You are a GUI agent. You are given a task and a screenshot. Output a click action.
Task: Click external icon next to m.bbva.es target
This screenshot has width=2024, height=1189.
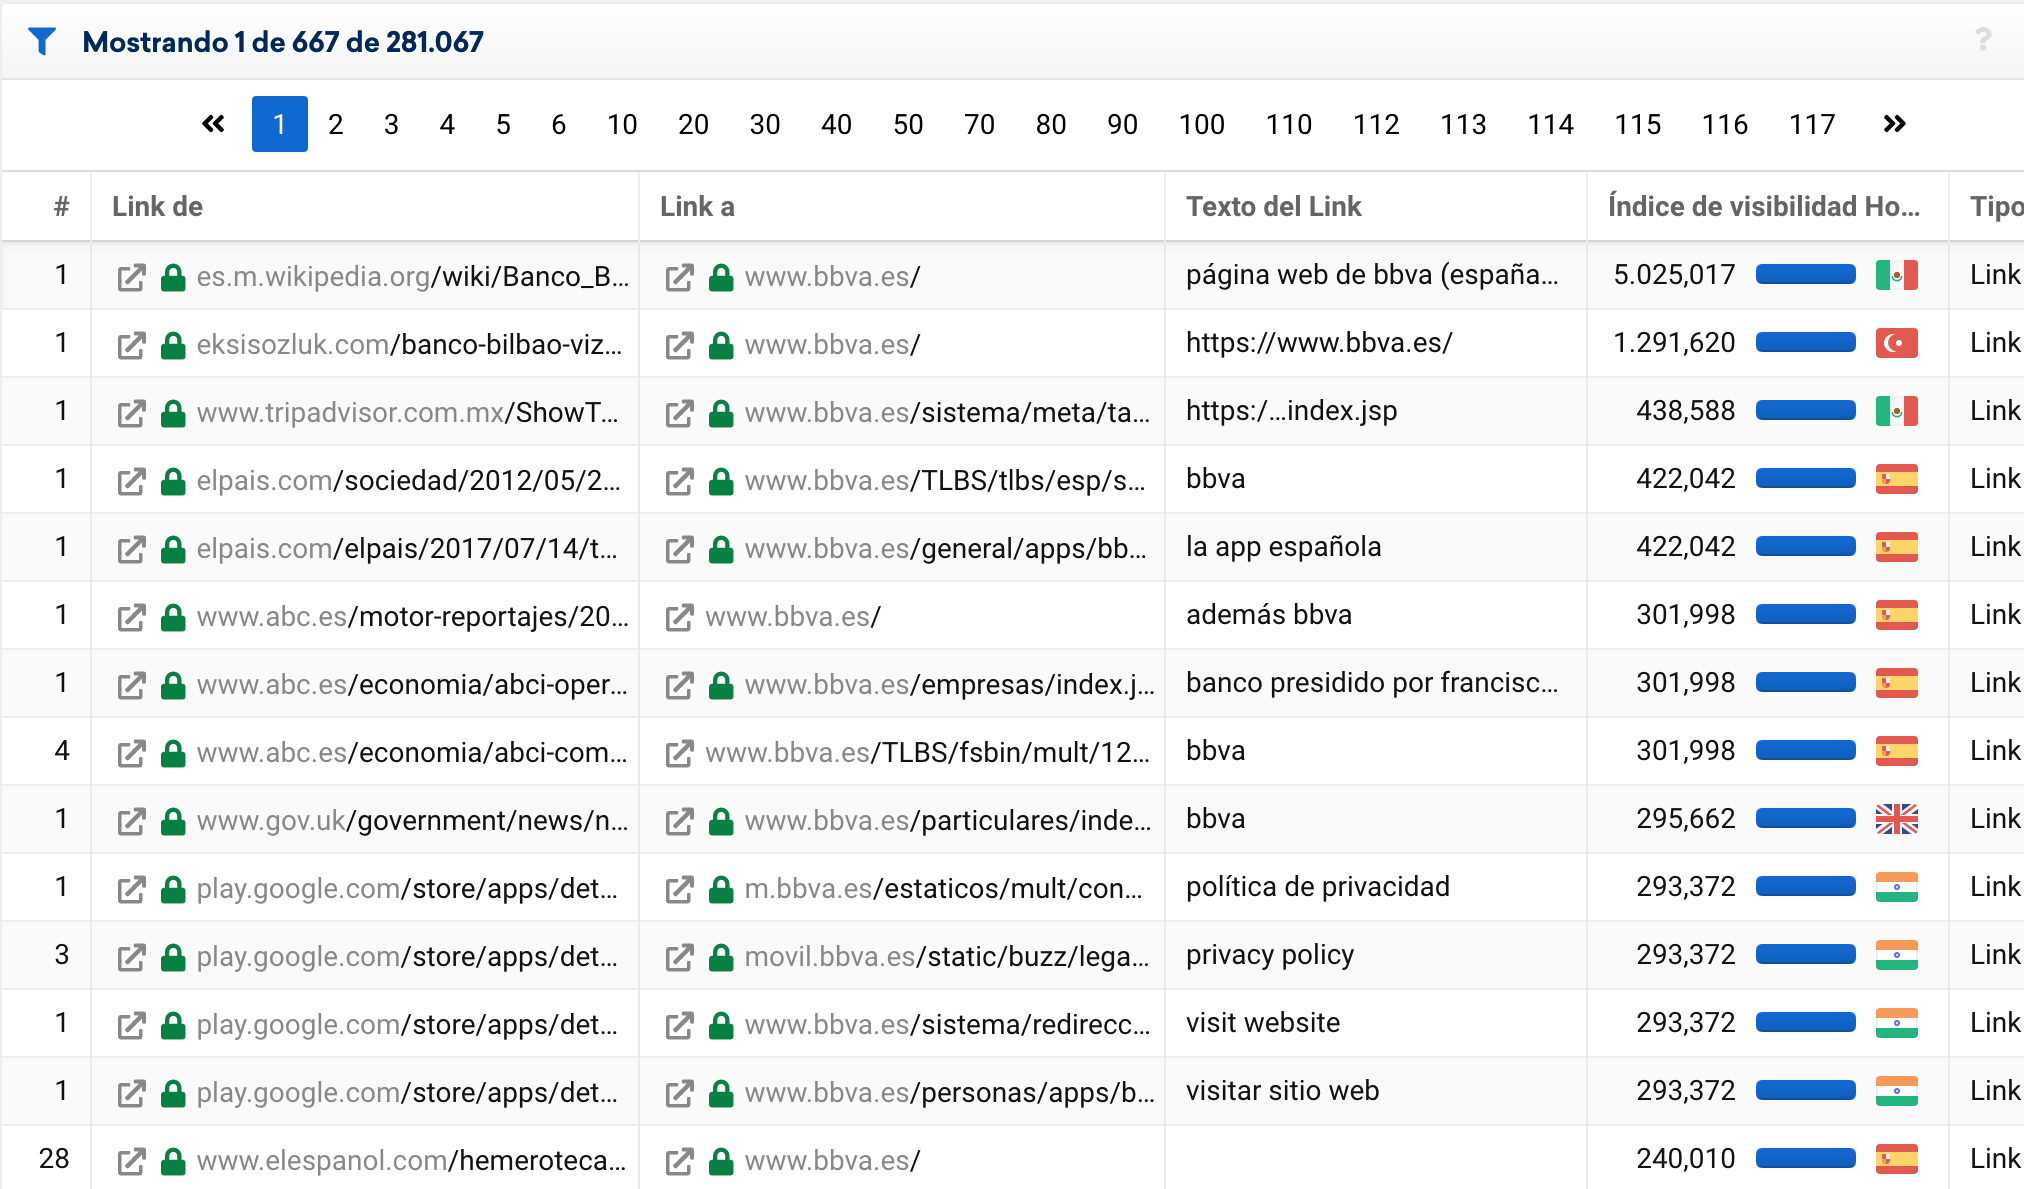679,889
